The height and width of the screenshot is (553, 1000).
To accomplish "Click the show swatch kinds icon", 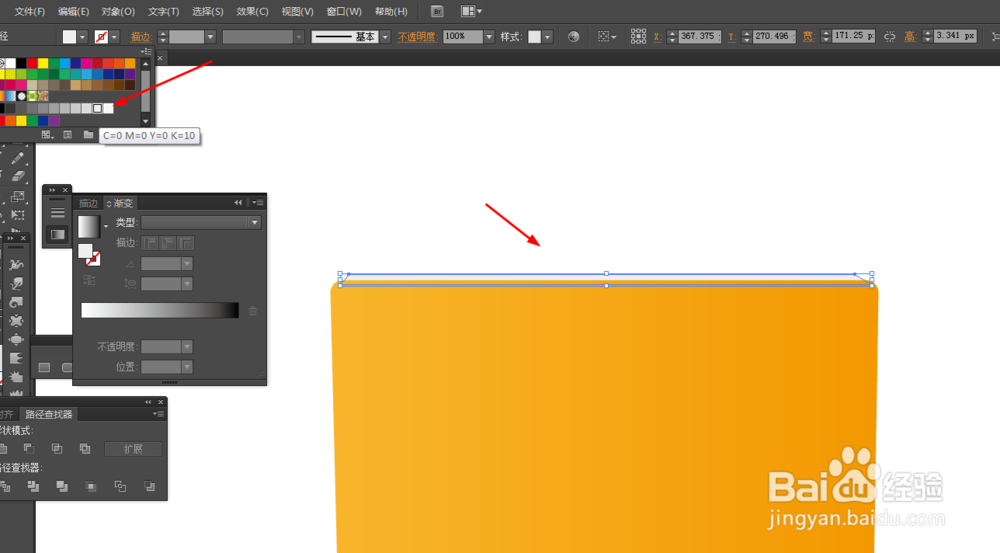I will (68, 135).
